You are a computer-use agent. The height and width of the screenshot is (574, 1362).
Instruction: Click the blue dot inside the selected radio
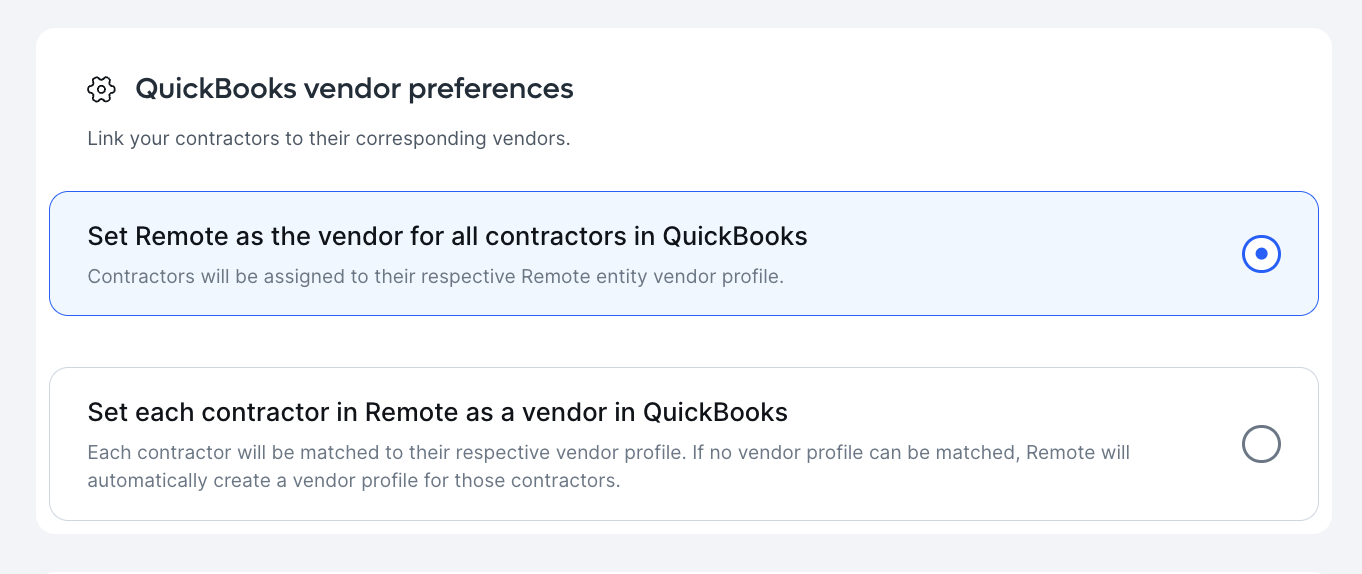click(1261, 254)
